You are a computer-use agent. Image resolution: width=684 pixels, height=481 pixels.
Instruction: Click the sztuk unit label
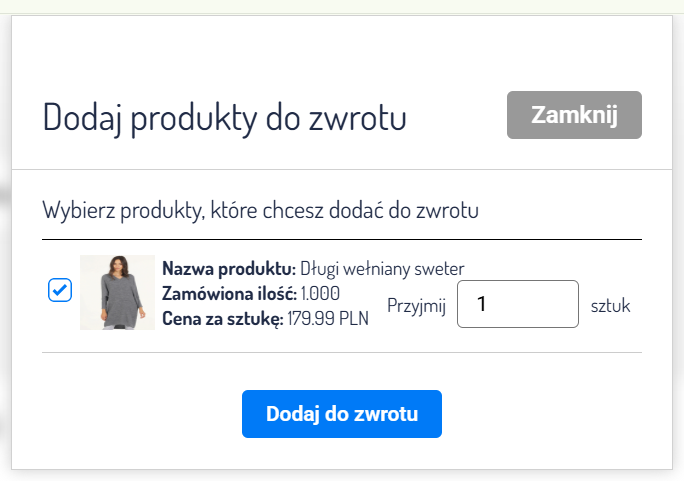(x=610, y=306)
